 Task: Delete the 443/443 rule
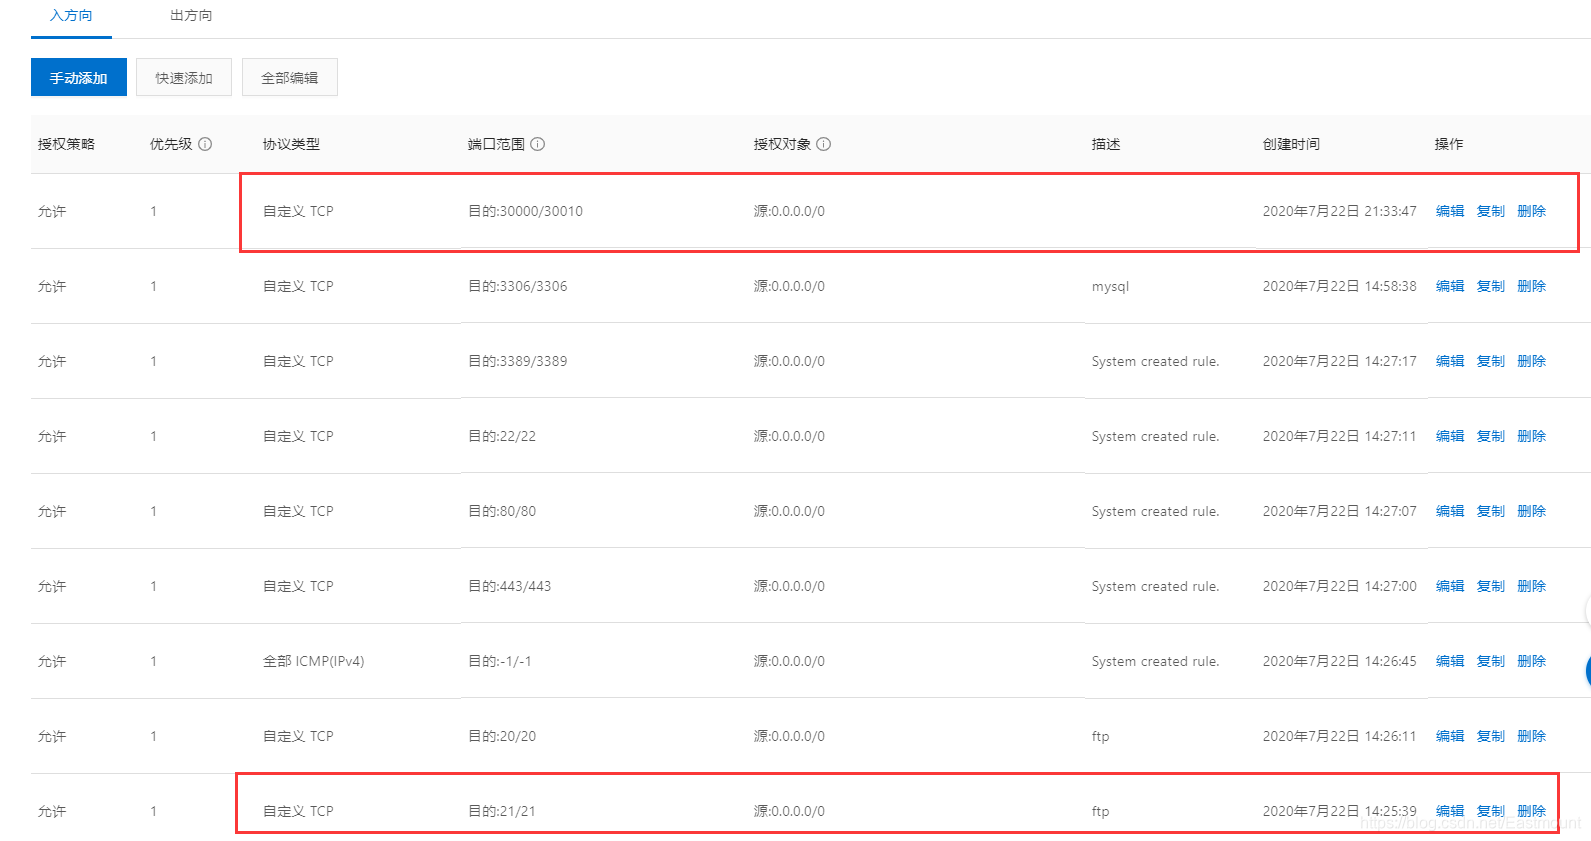[1532, 586]
